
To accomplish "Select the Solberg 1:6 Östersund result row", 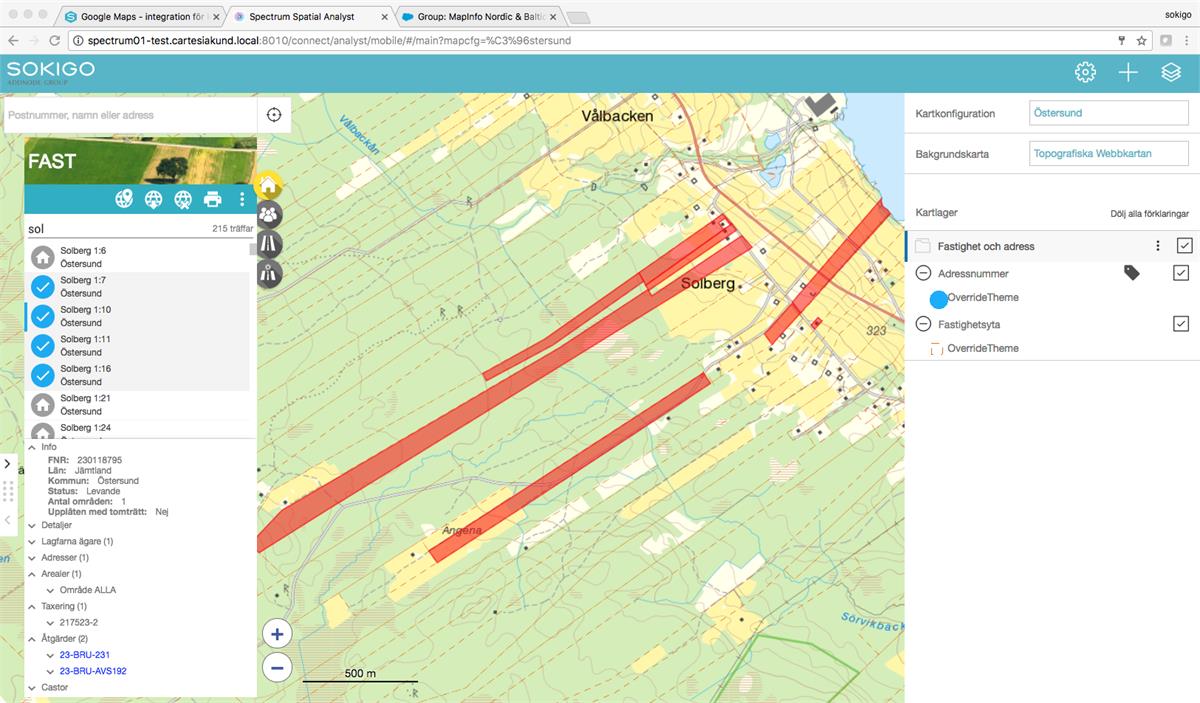I will click(x=137, y=257).
